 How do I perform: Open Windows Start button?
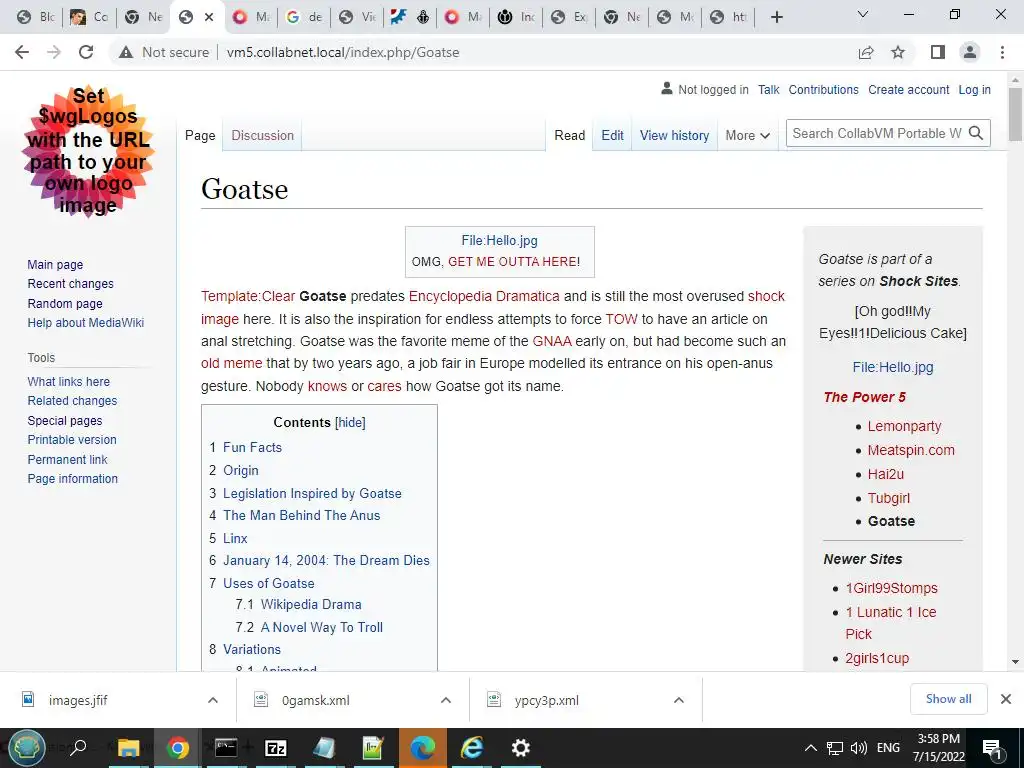(27, 748)
